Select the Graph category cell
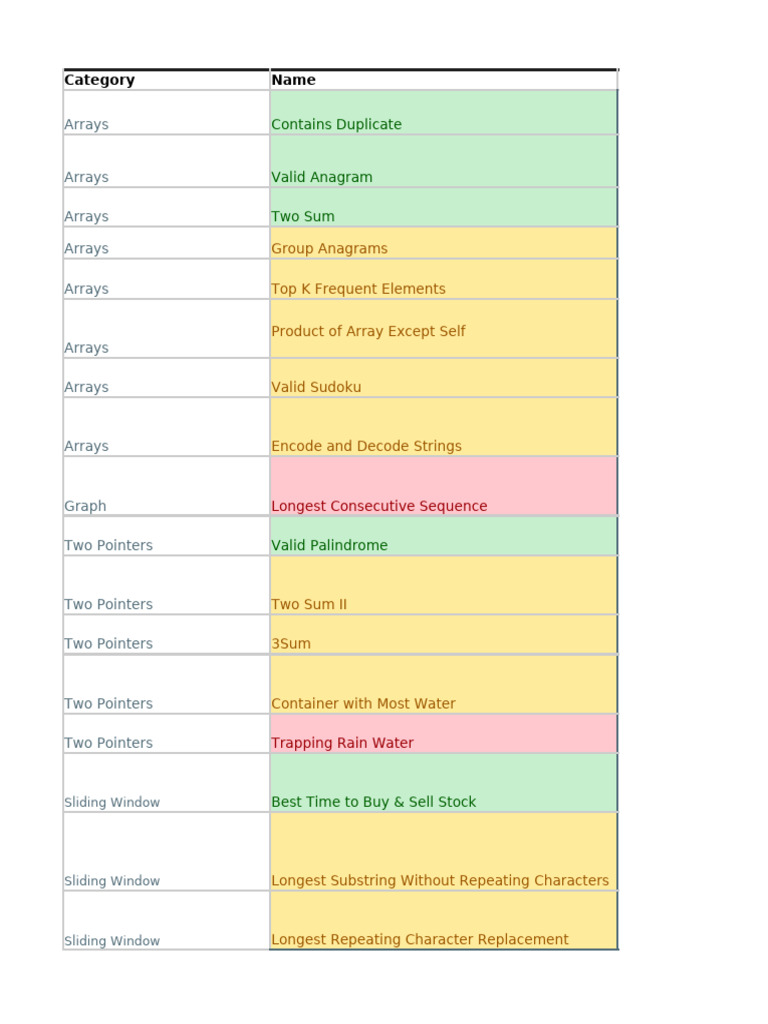 85,506
